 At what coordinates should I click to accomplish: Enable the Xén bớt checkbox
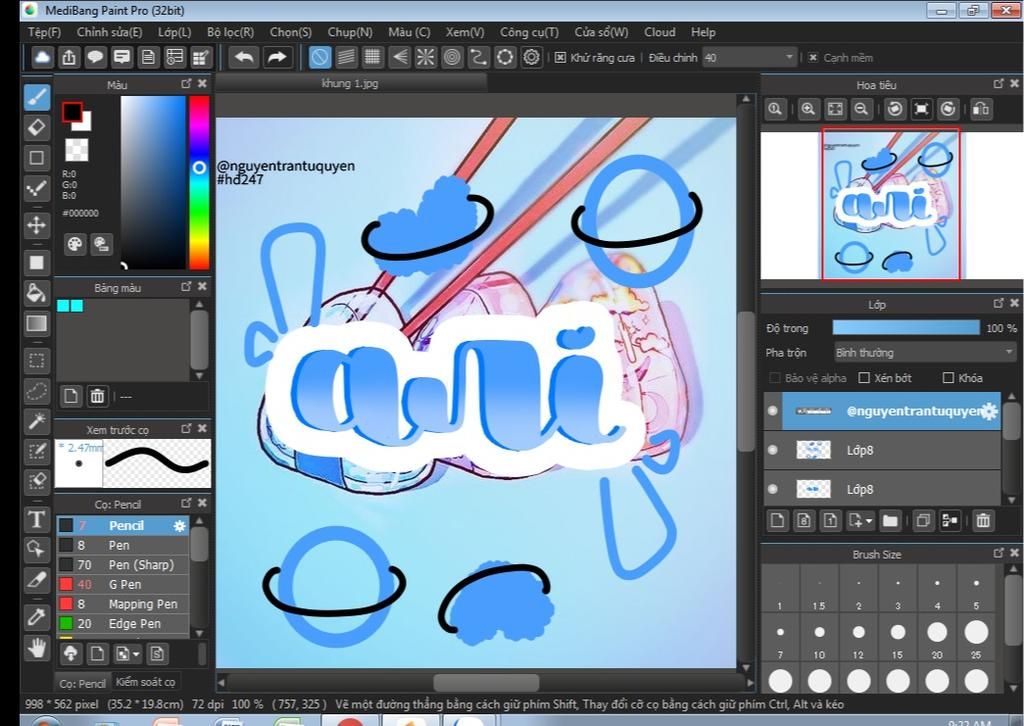pos(864,377)
